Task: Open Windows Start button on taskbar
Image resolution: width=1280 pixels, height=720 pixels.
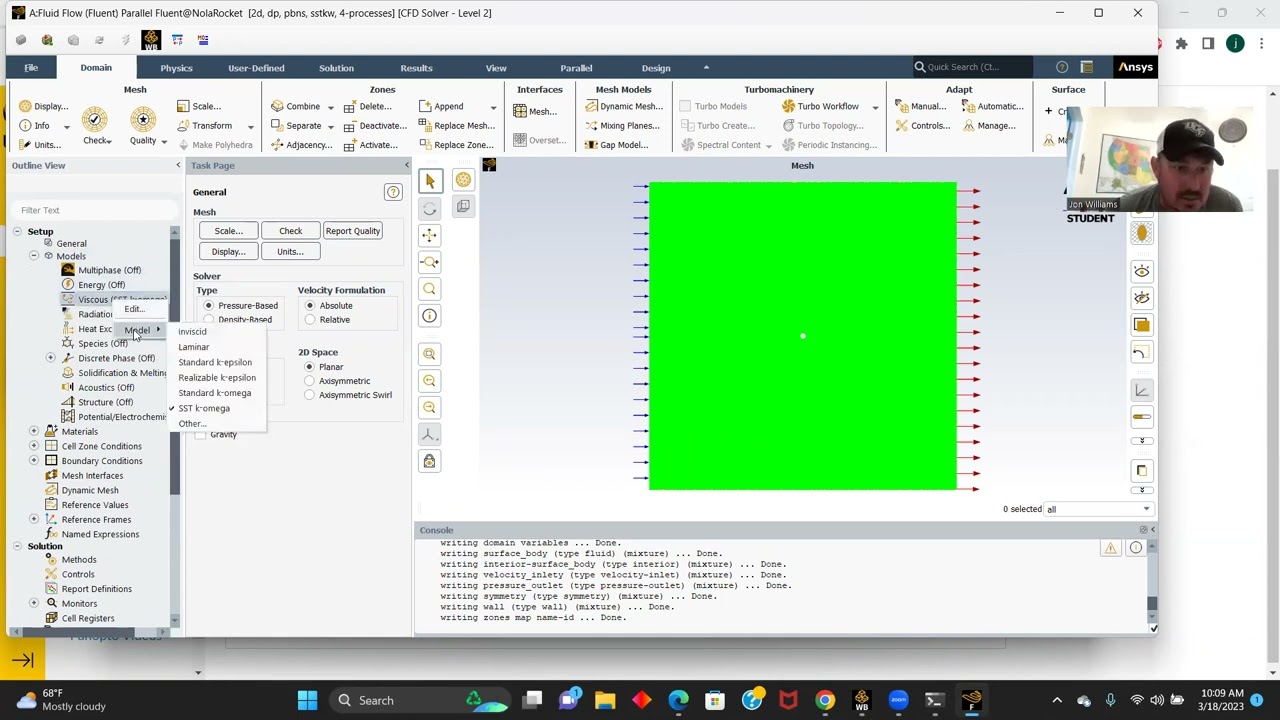Action: click(x=307, y=700)
